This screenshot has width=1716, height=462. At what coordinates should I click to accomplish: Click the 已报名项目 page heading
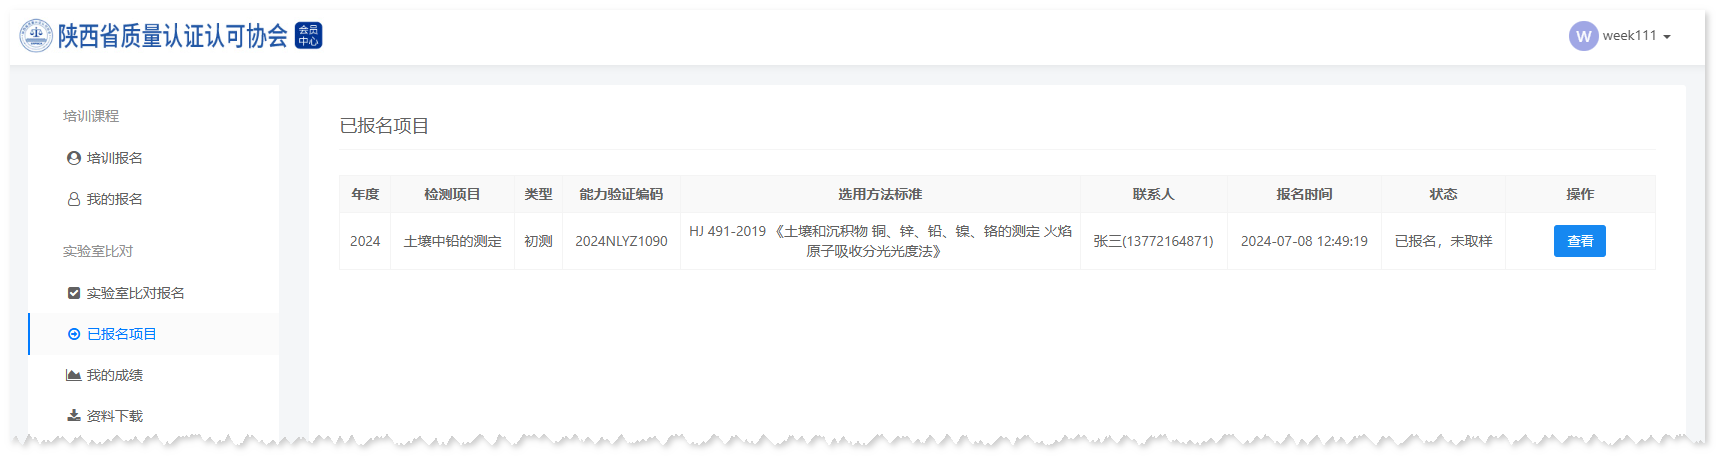click(x=384, y=126)
